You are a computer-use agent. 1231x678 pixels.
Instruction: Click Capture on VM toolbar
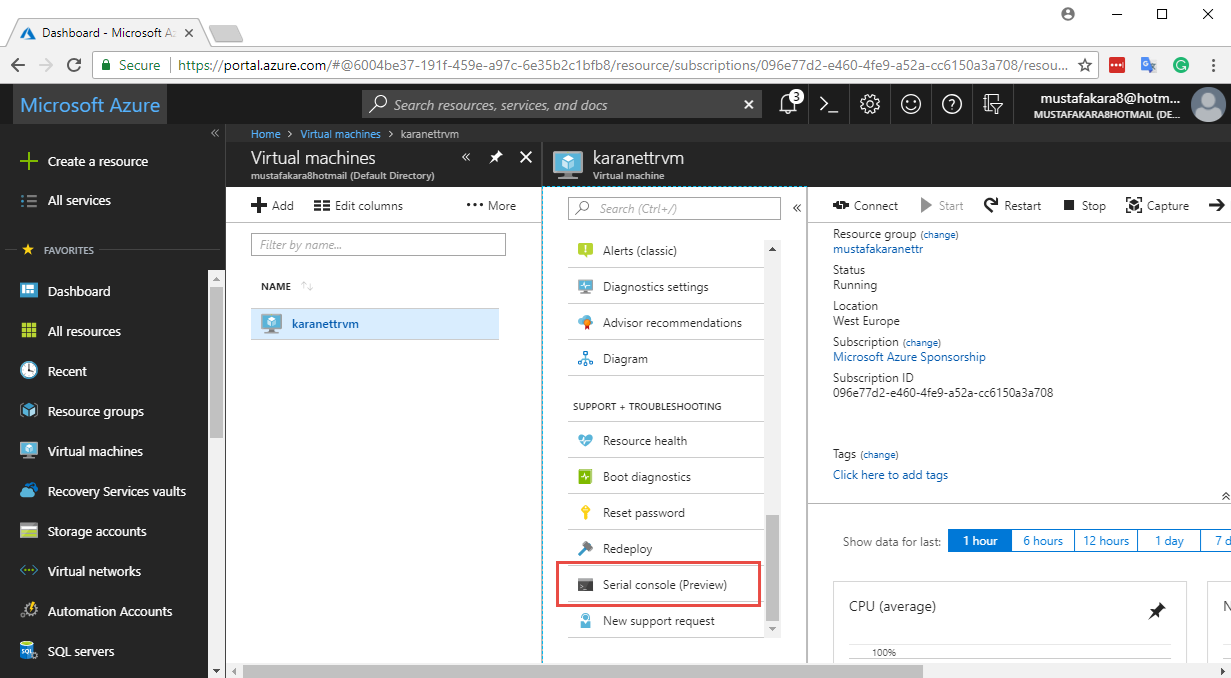coord(1157,205)
